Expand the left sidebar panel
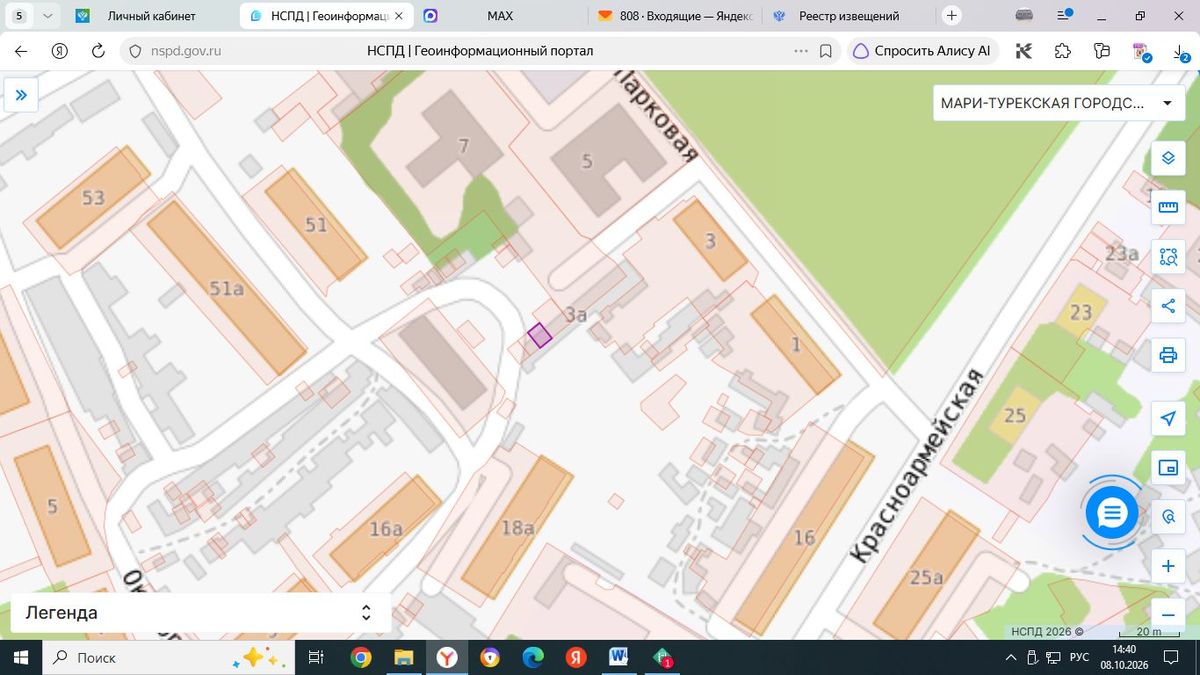 21,96
